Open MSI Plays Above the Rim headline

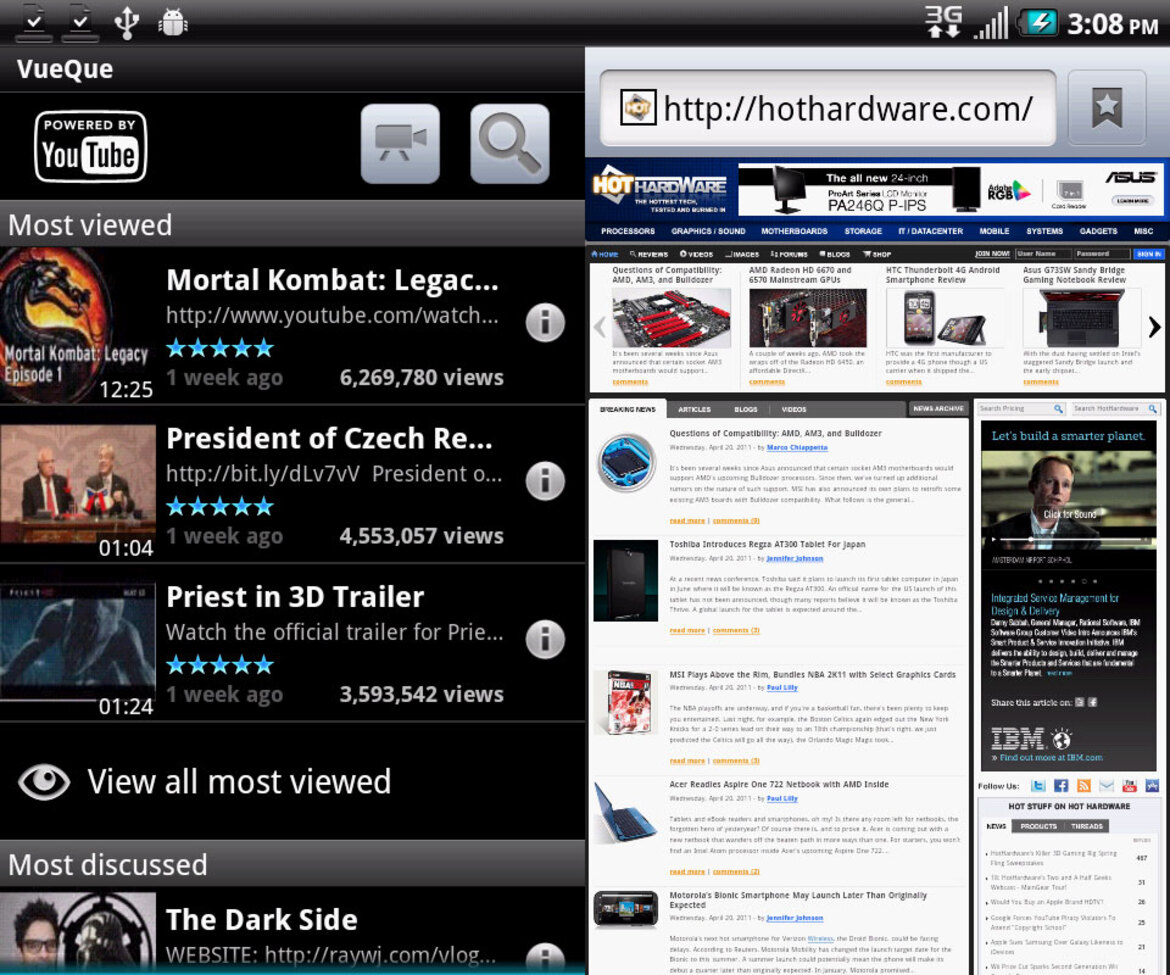click(812, 674)
